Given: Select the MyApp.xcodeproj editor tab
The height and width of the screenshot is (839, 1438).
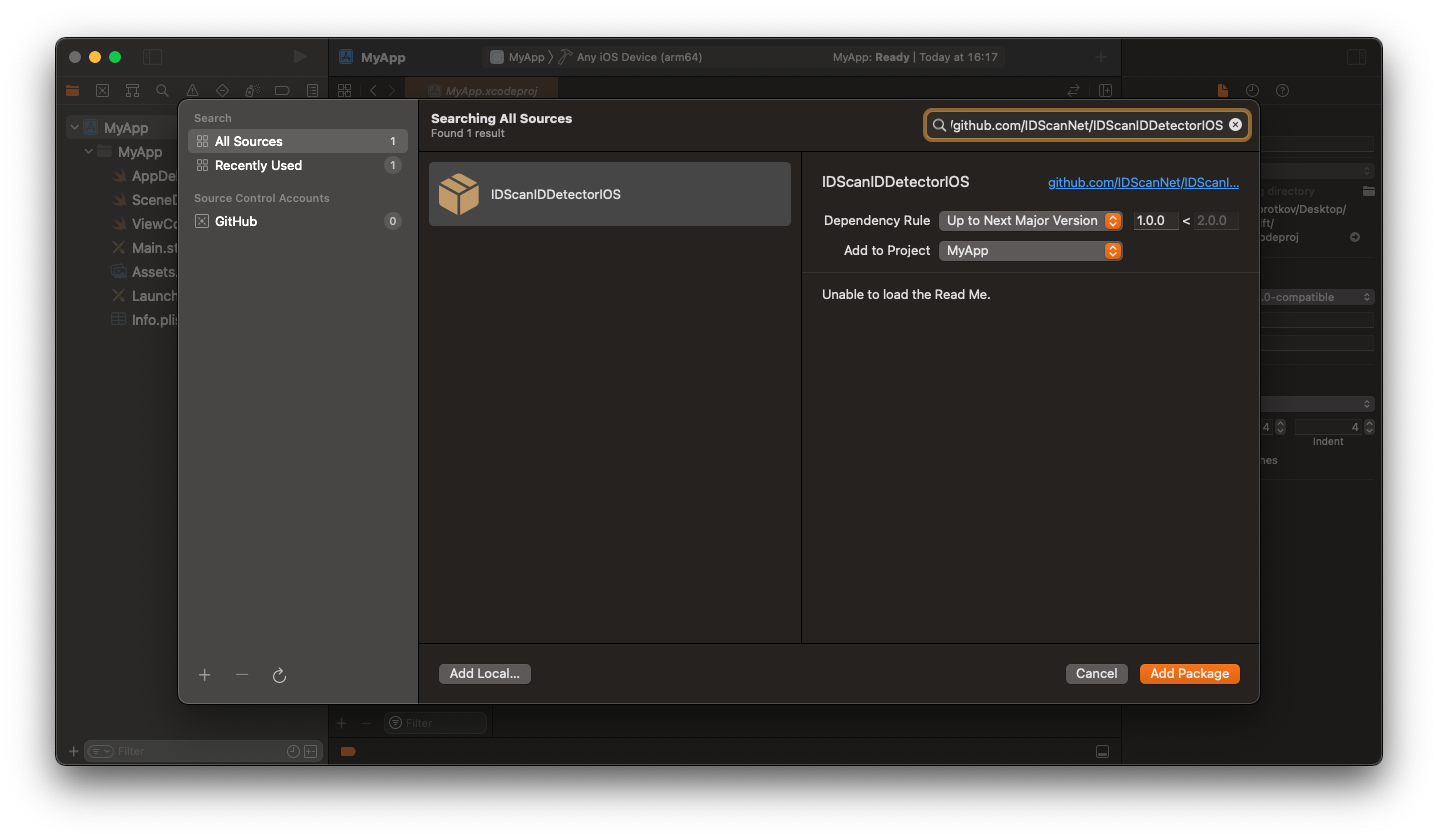Looking at the screenshot, I should pos(483,90).
